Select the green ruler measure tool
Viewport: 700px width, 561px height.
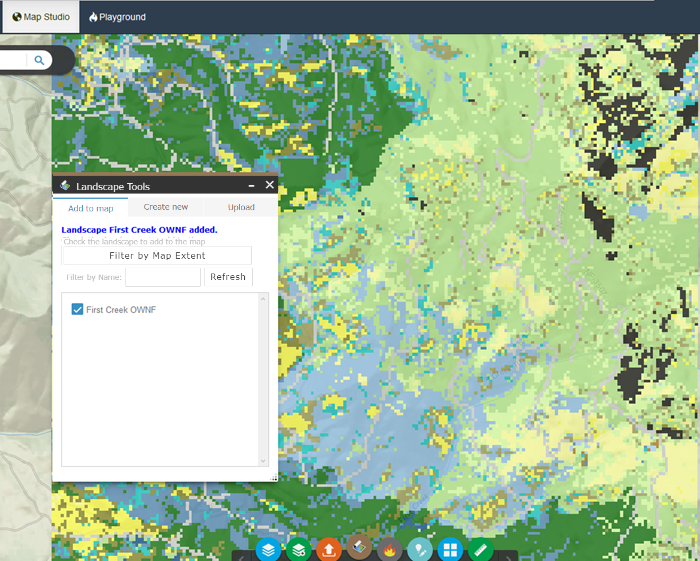pos(481,550)
